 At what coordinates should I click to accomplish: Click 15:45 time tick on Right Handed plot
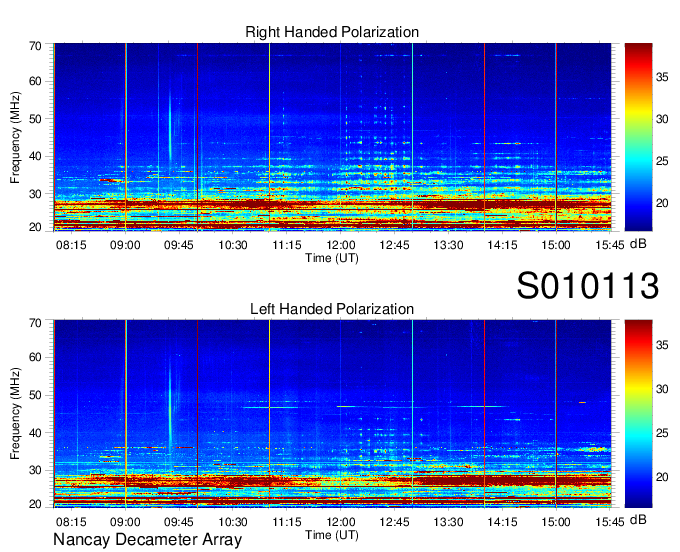pos(610,245)
